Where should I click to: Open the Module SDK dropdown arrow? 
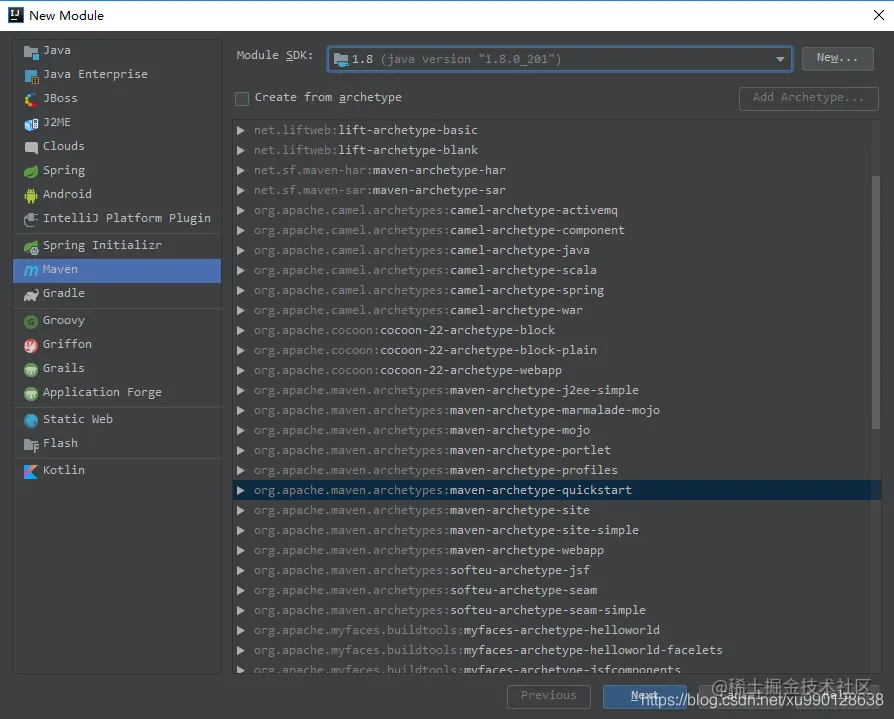[x=779, y=59]
